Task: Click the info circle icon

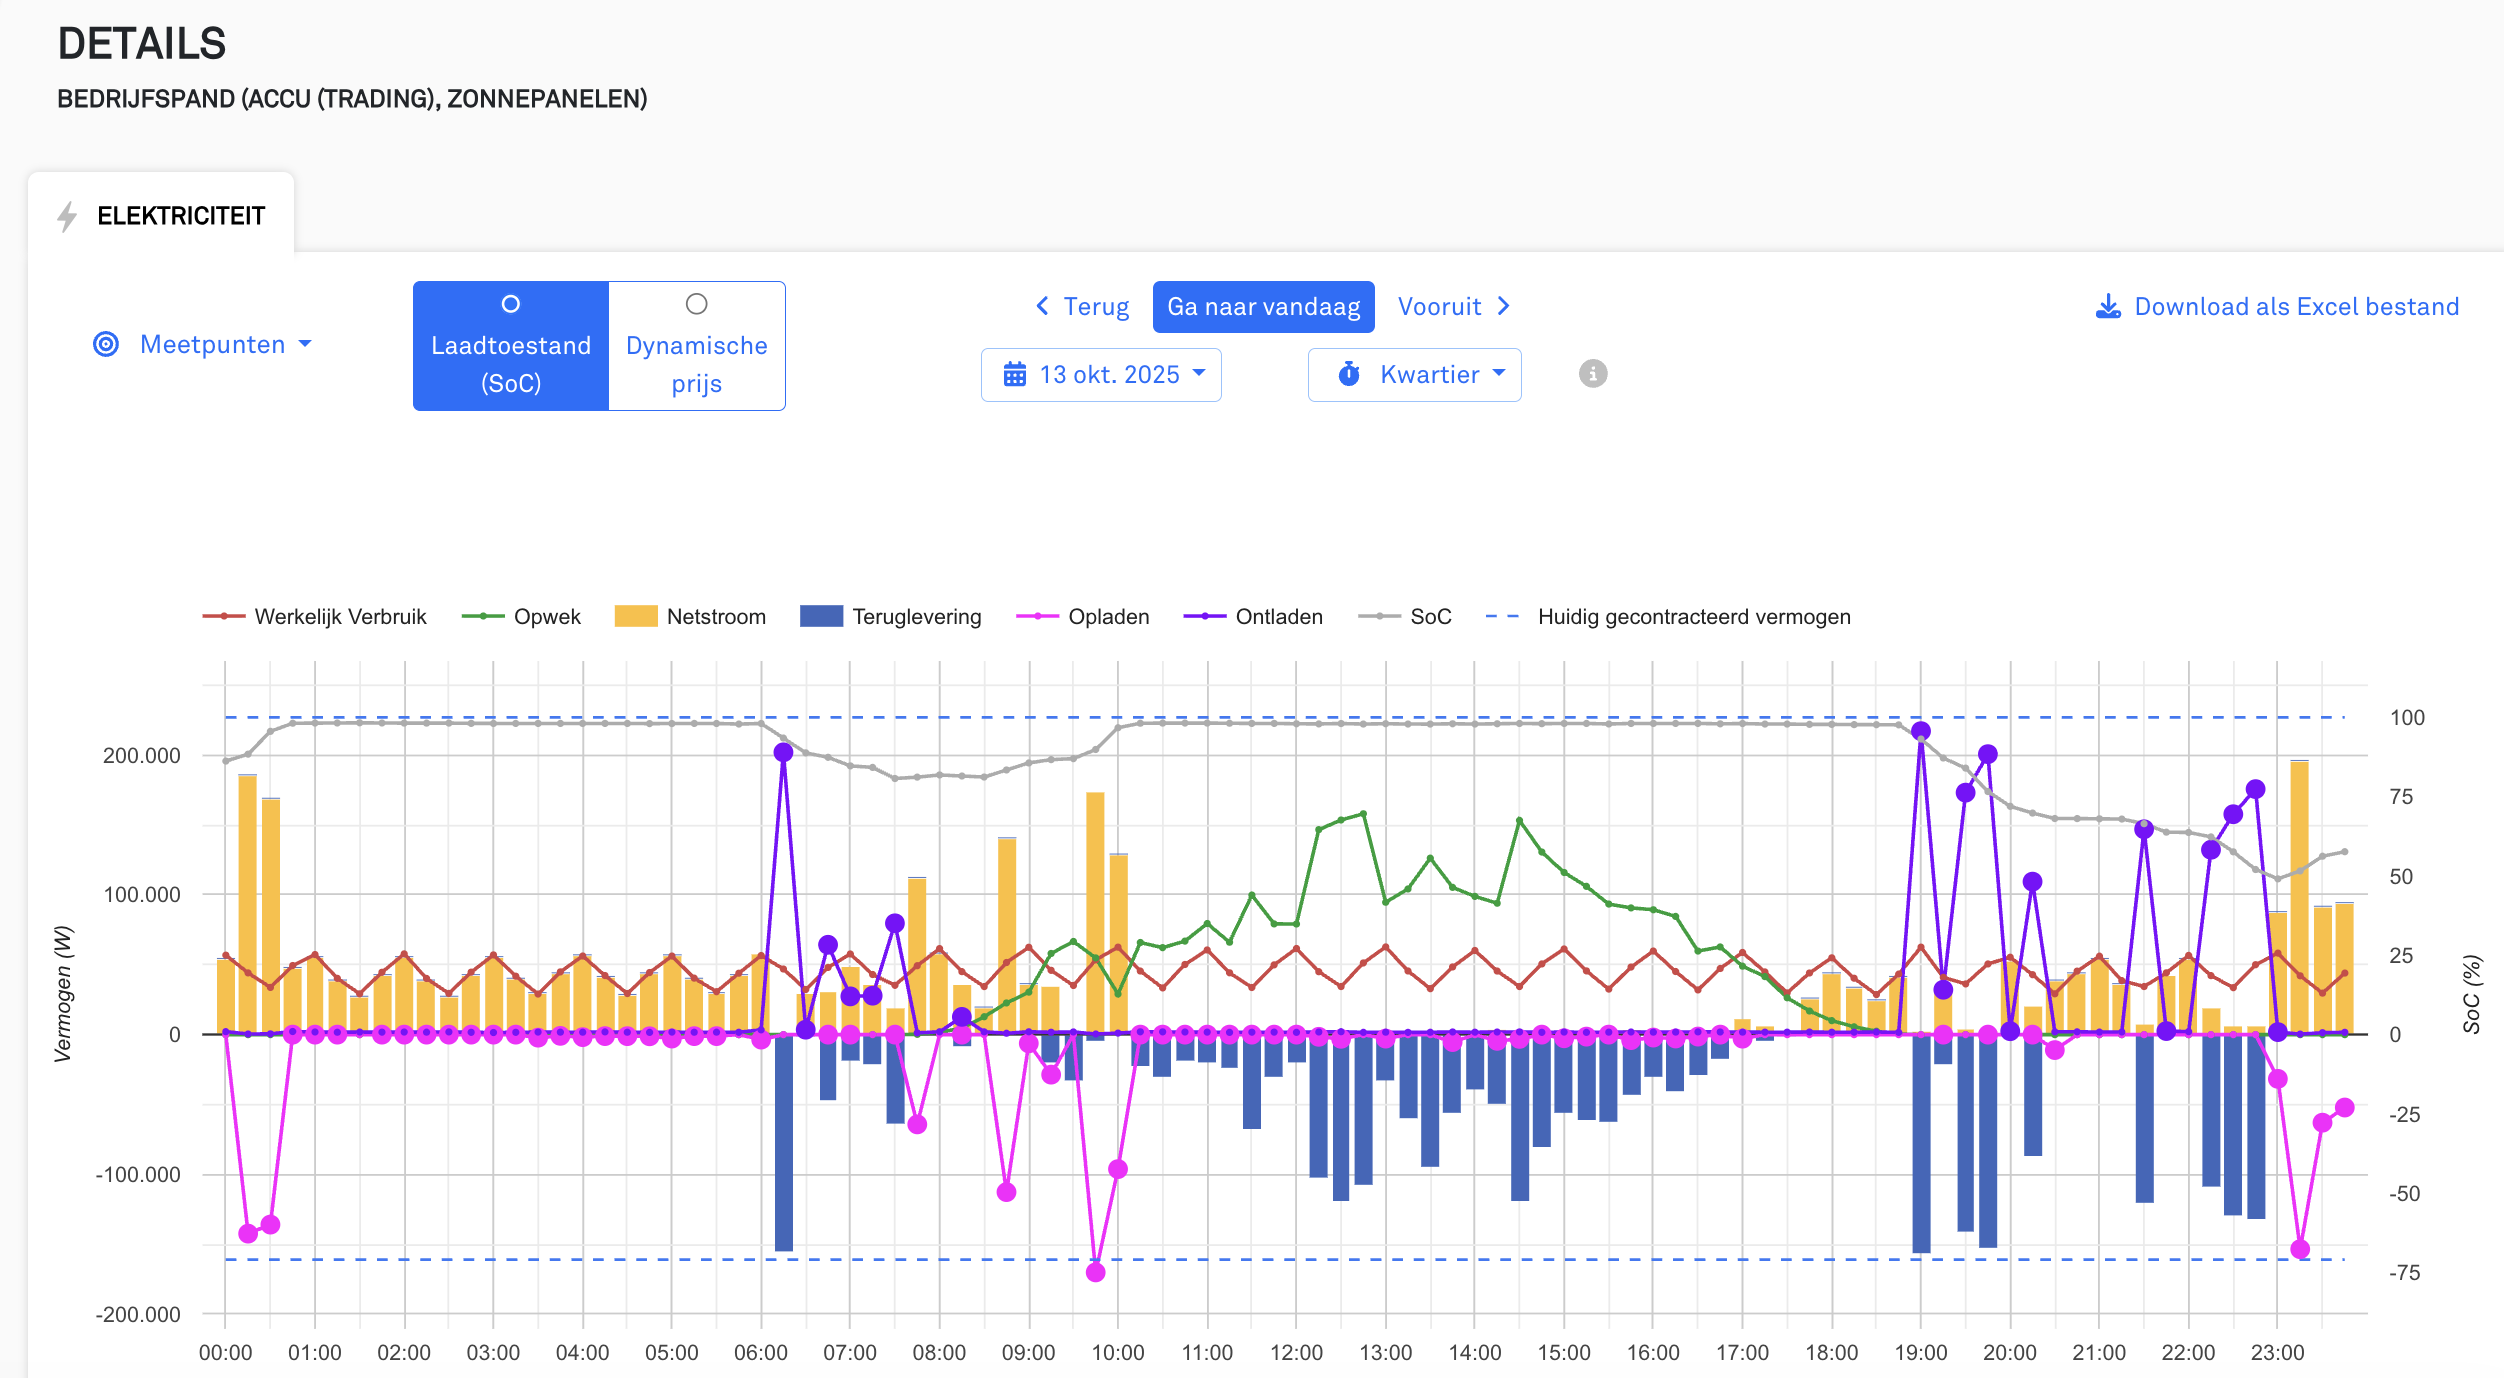Action: [x=1592, y=374]
